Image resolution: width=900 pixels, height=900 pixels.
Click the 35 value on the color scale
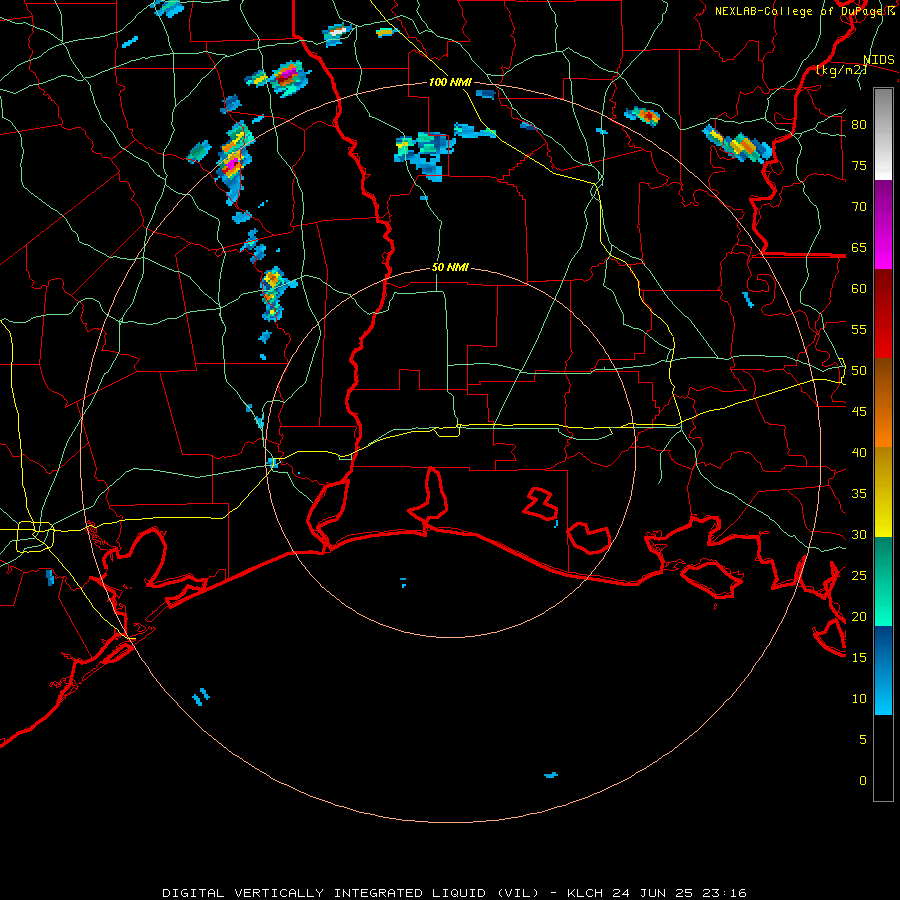pyautogui.click(x=859, y=494)
